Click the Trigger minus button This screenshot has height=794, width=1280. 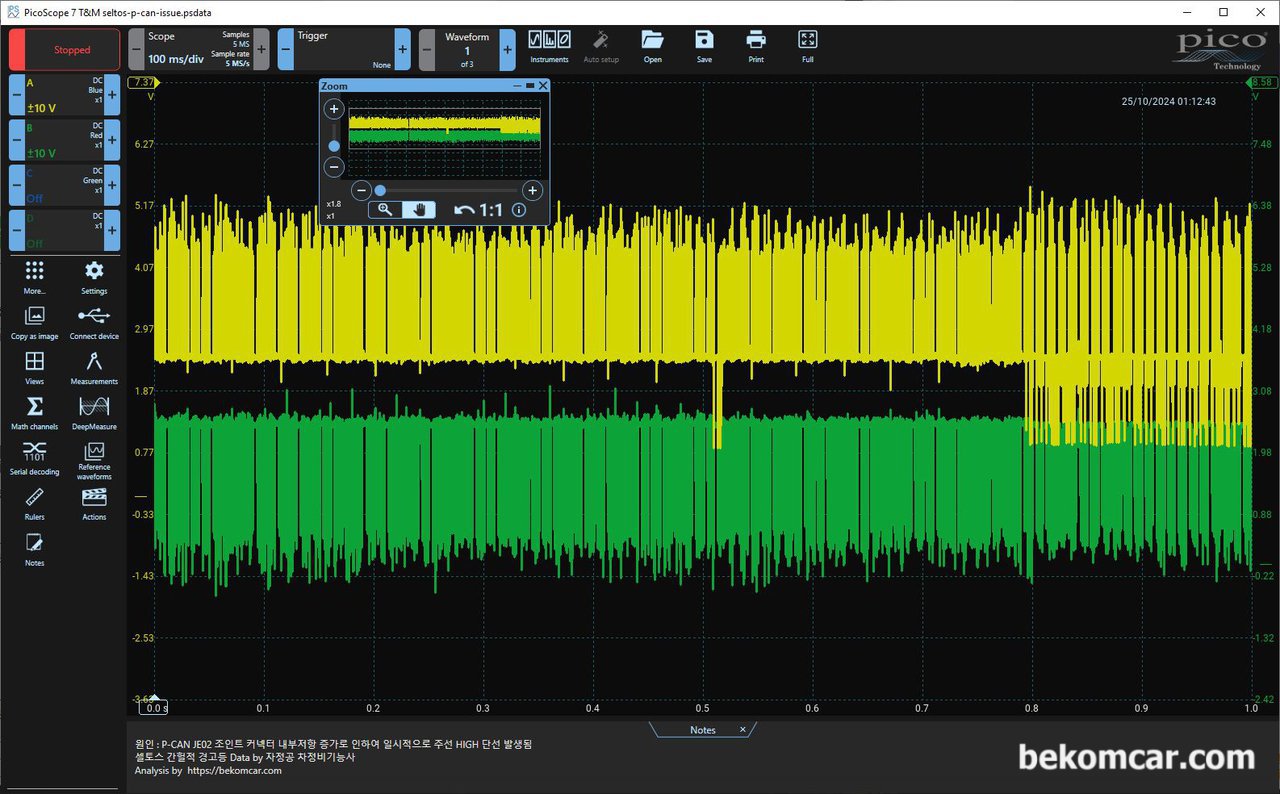[x=286, y=49]
